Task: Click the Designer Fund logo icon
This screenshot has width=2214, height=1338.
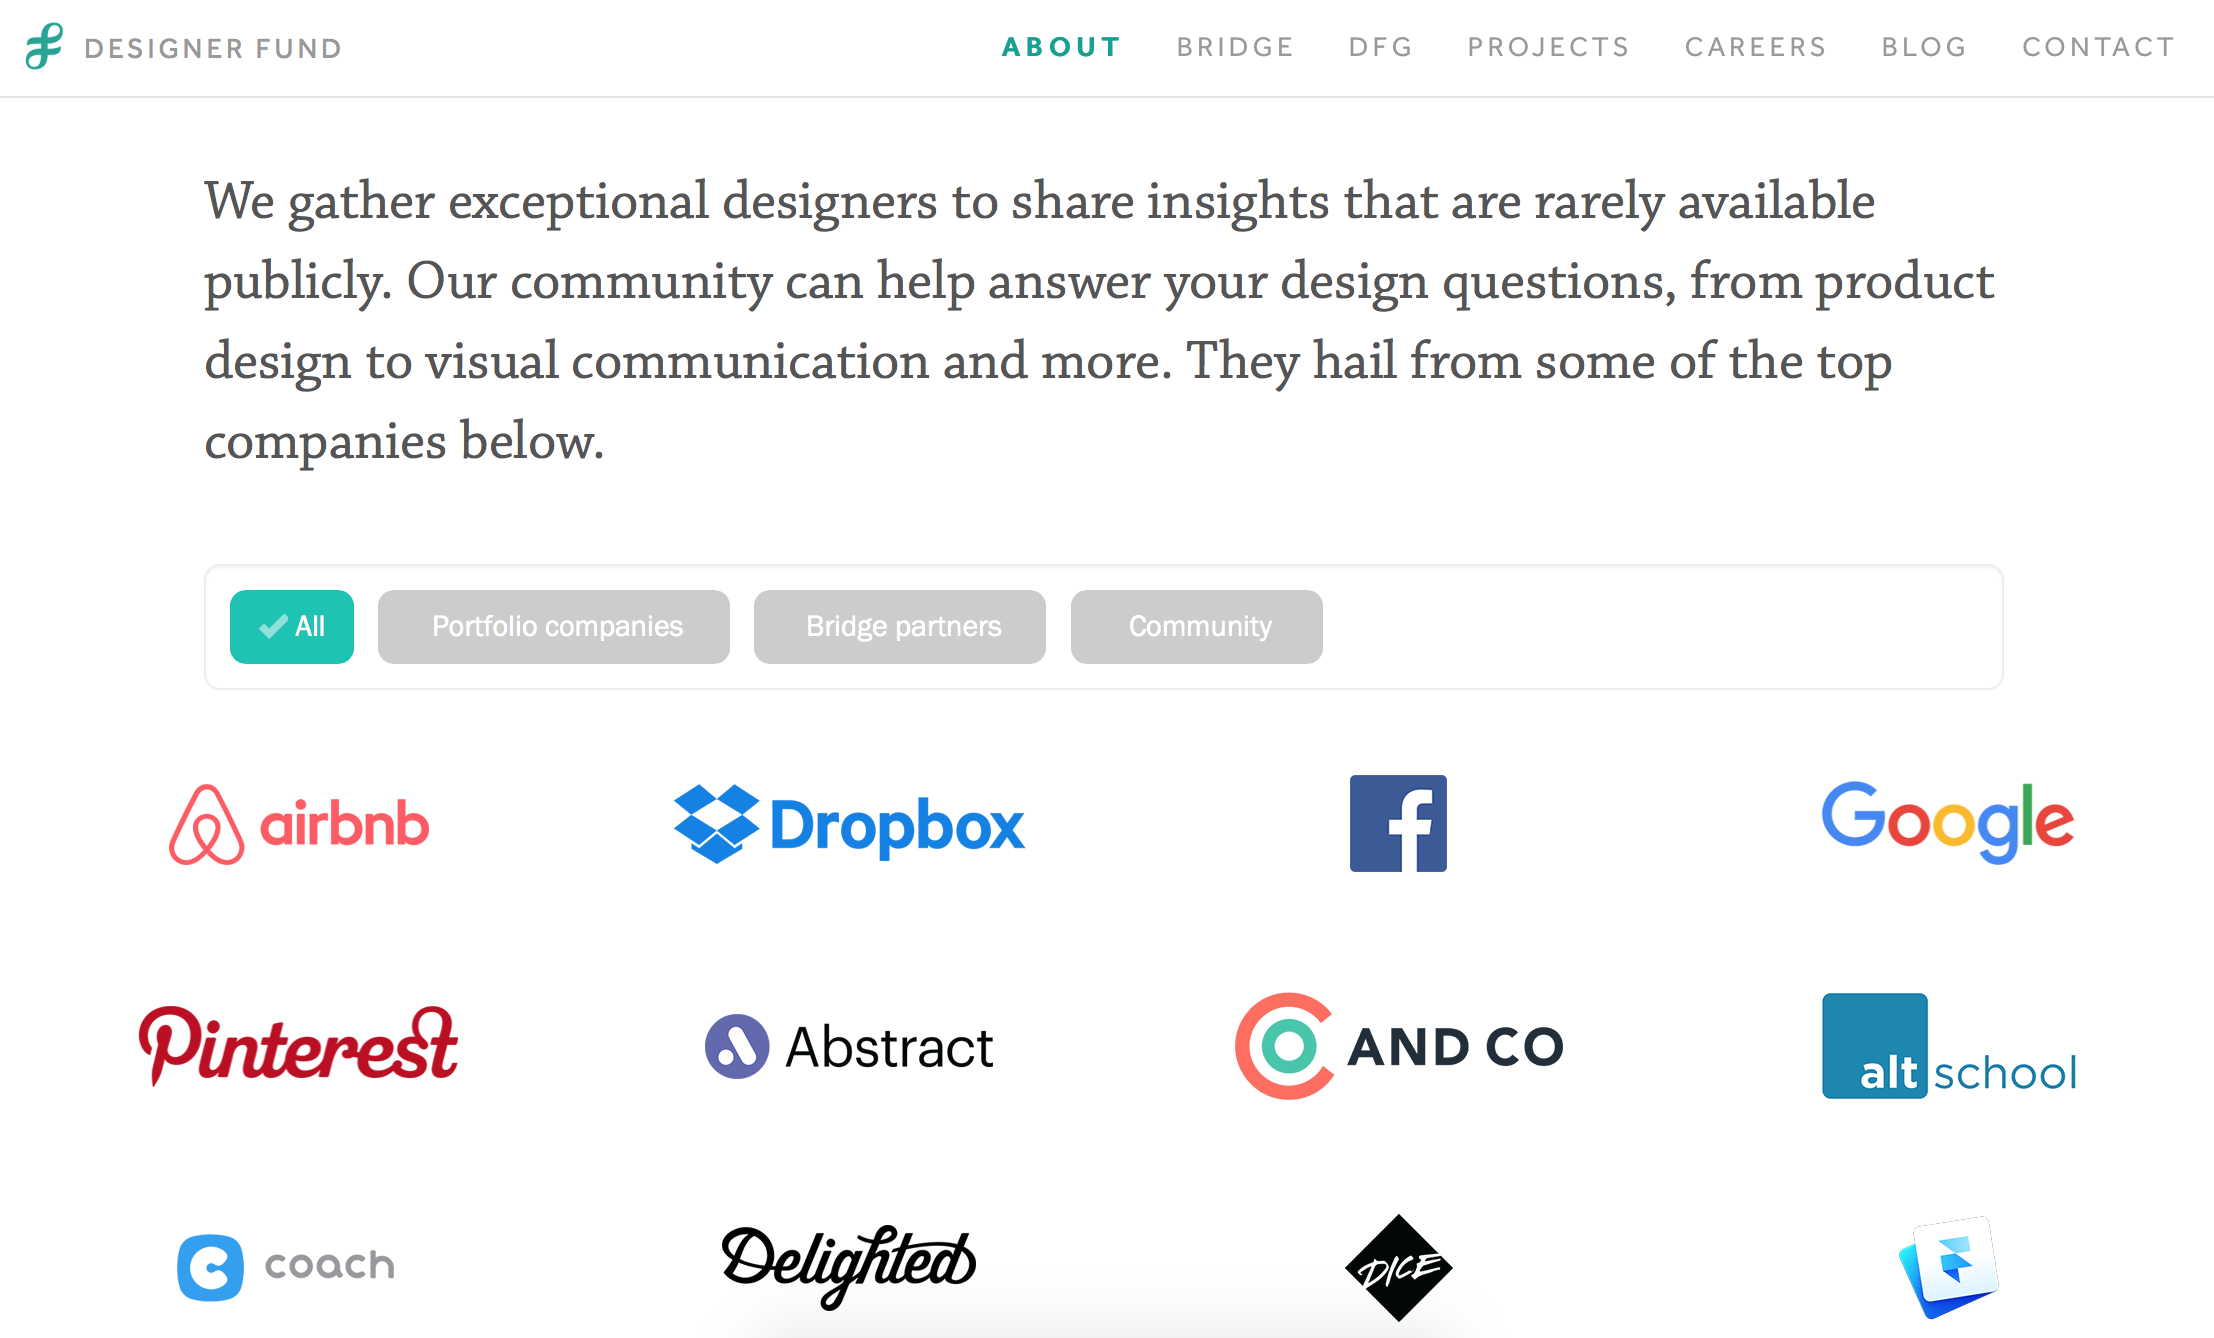Action: [x=45, y=46]
